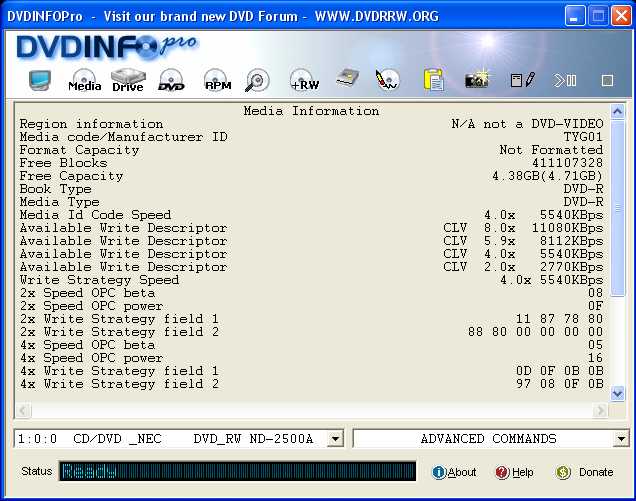
Task: Click the 'TYG01' media code value
Action: 583,137
